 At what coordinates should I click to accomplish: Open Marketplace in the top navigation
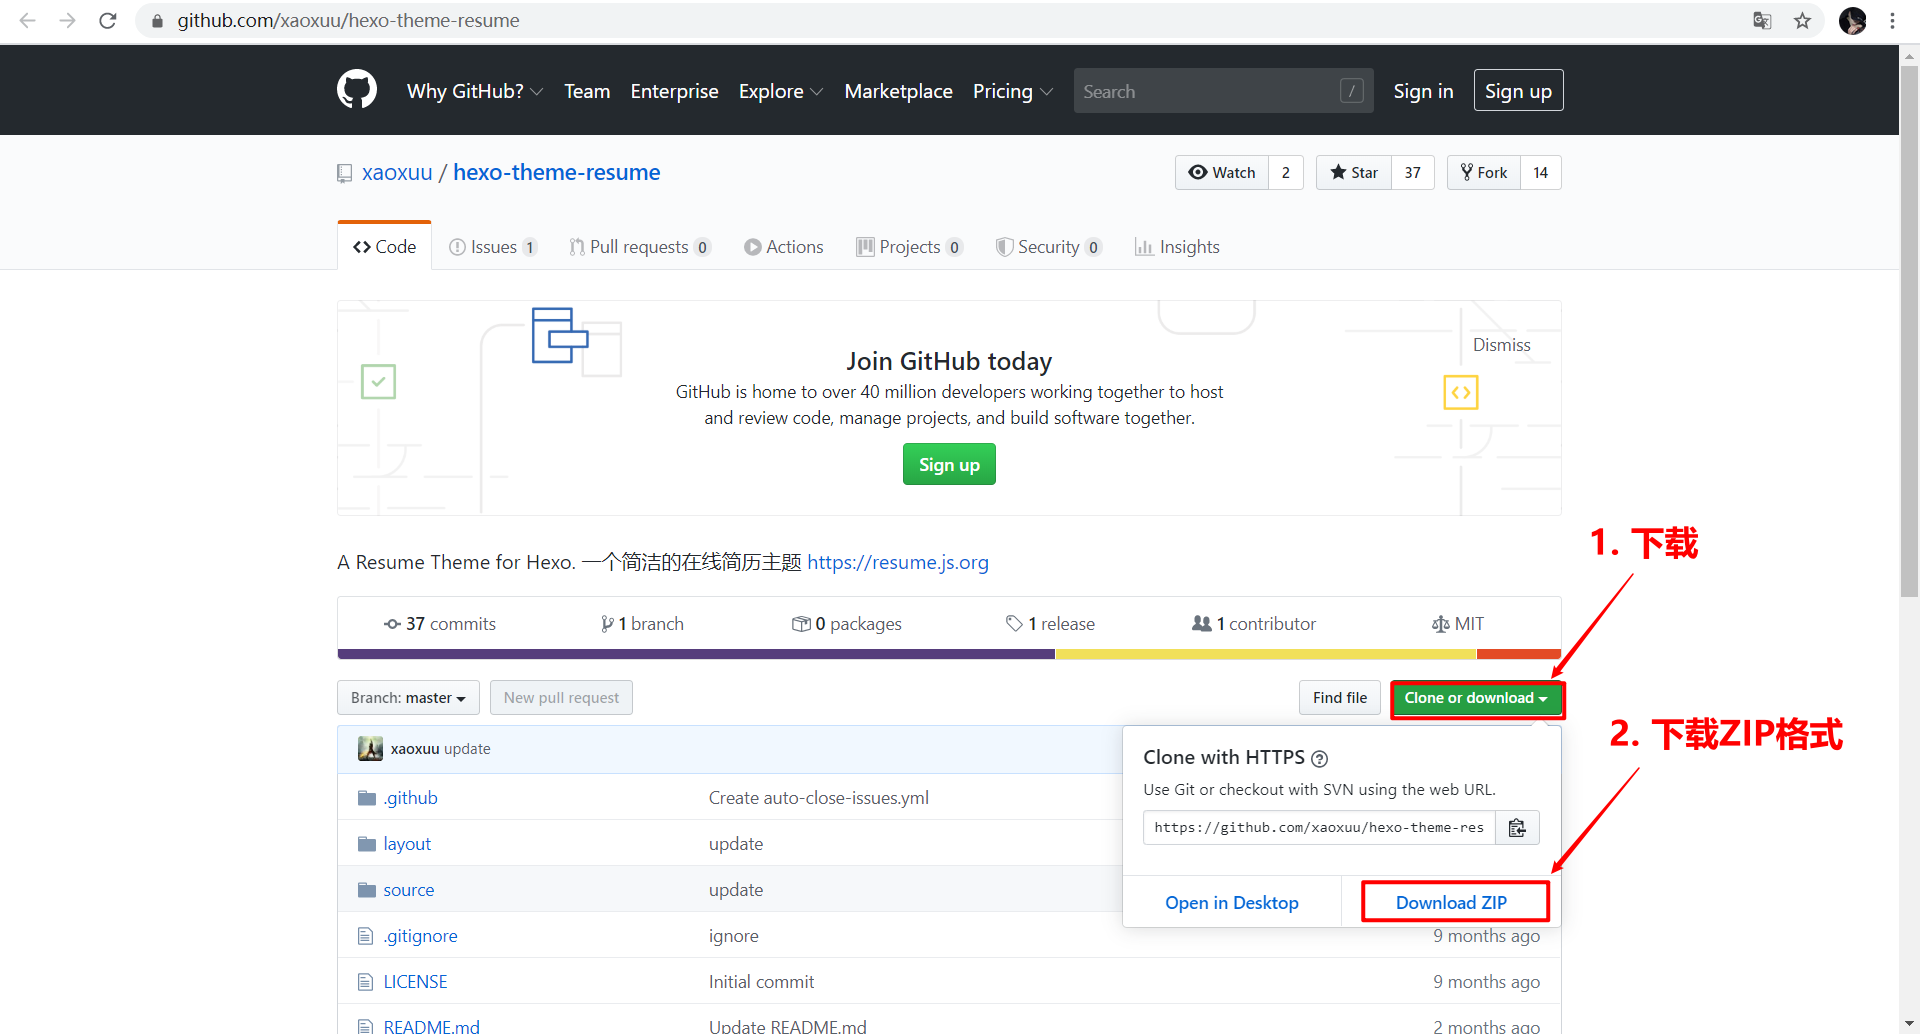click(898, 91)
